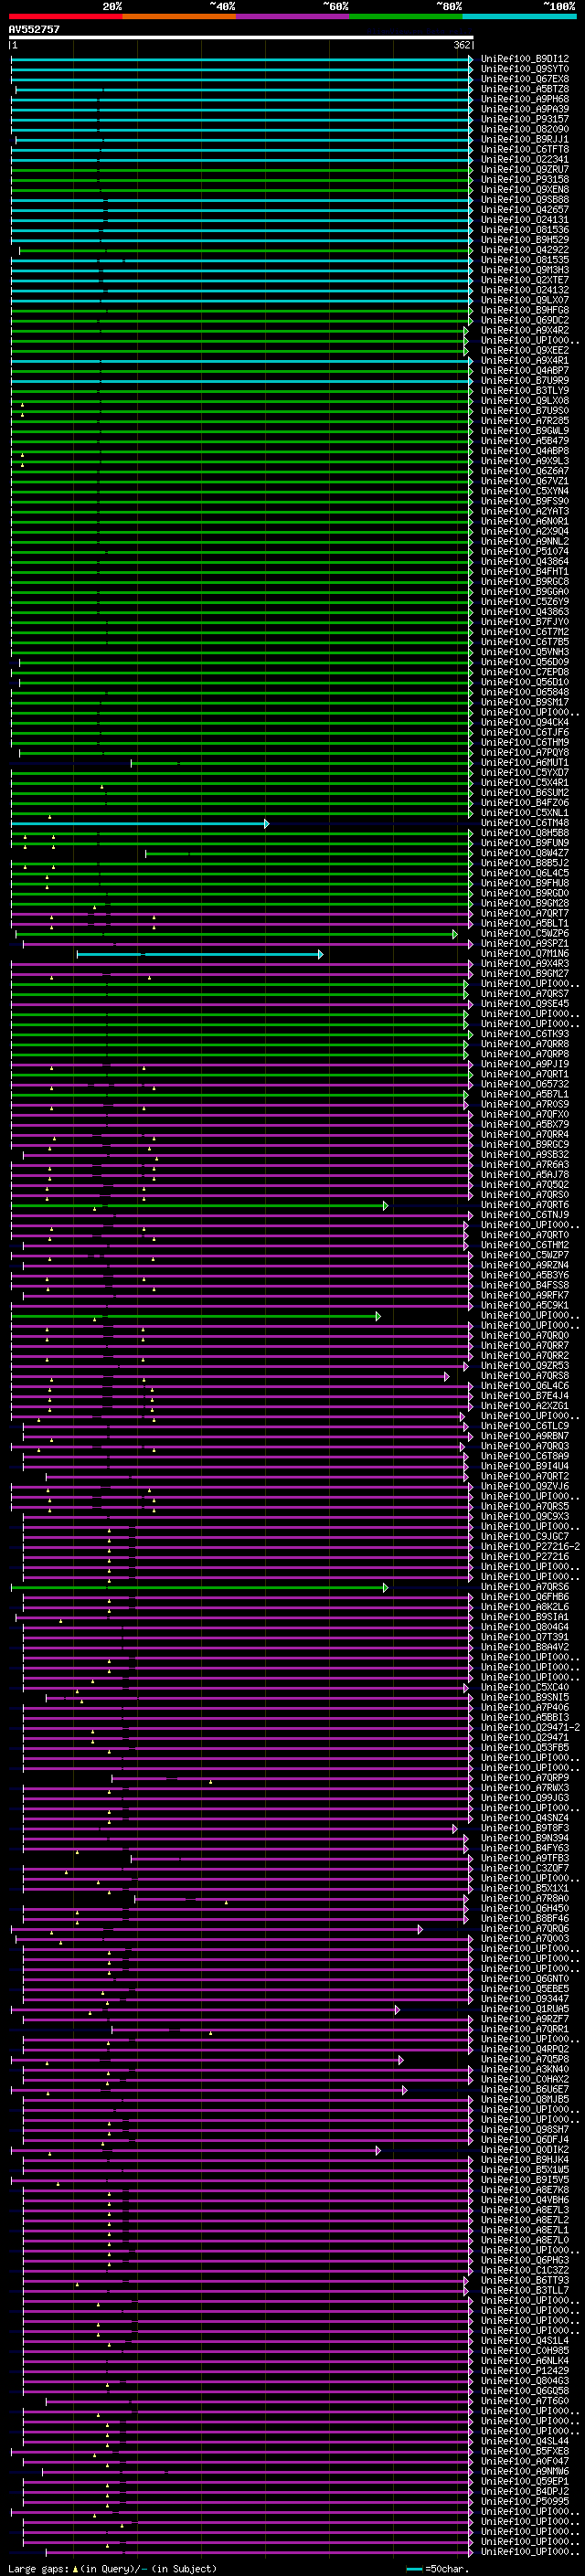The image size is (585, 2576).
Task: Select the UniRef100_O93447 label
Action: coord(524,1999)
